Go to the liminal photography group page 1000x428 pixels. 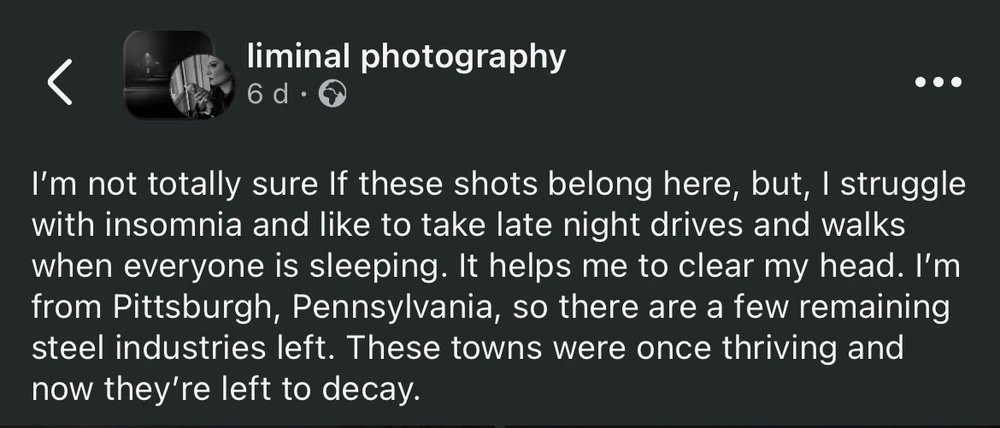click(404, 57)
